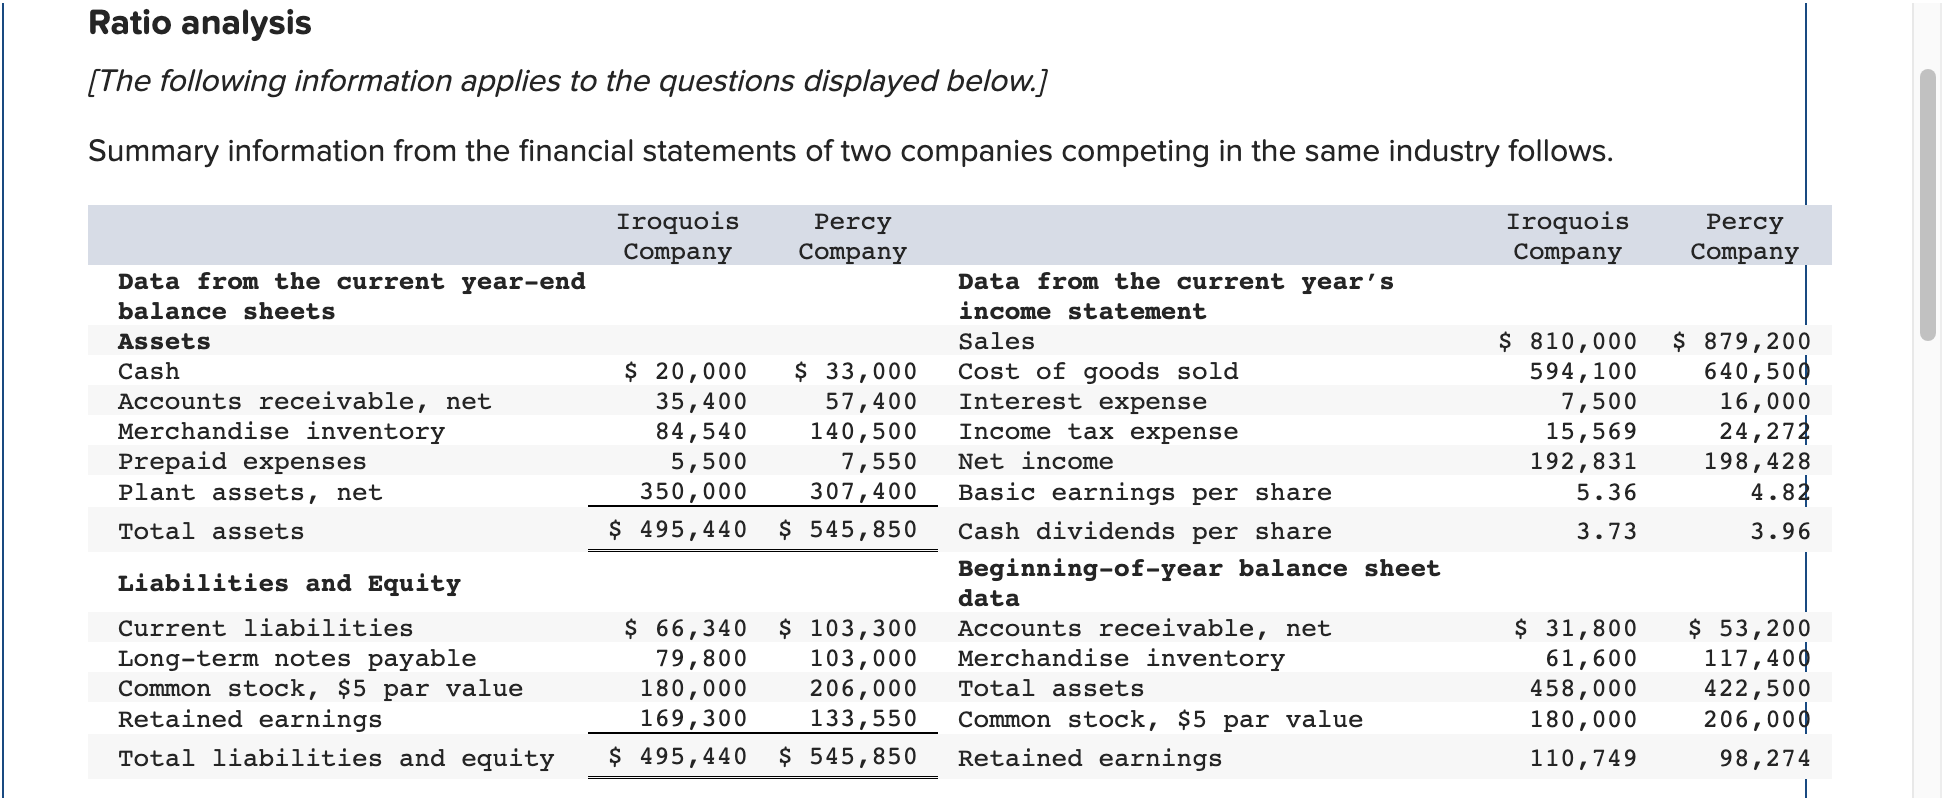This screenshot has width=1947, height=798.
Task: Click the Liabilities and Equity section heading
Action: point(289,584)
